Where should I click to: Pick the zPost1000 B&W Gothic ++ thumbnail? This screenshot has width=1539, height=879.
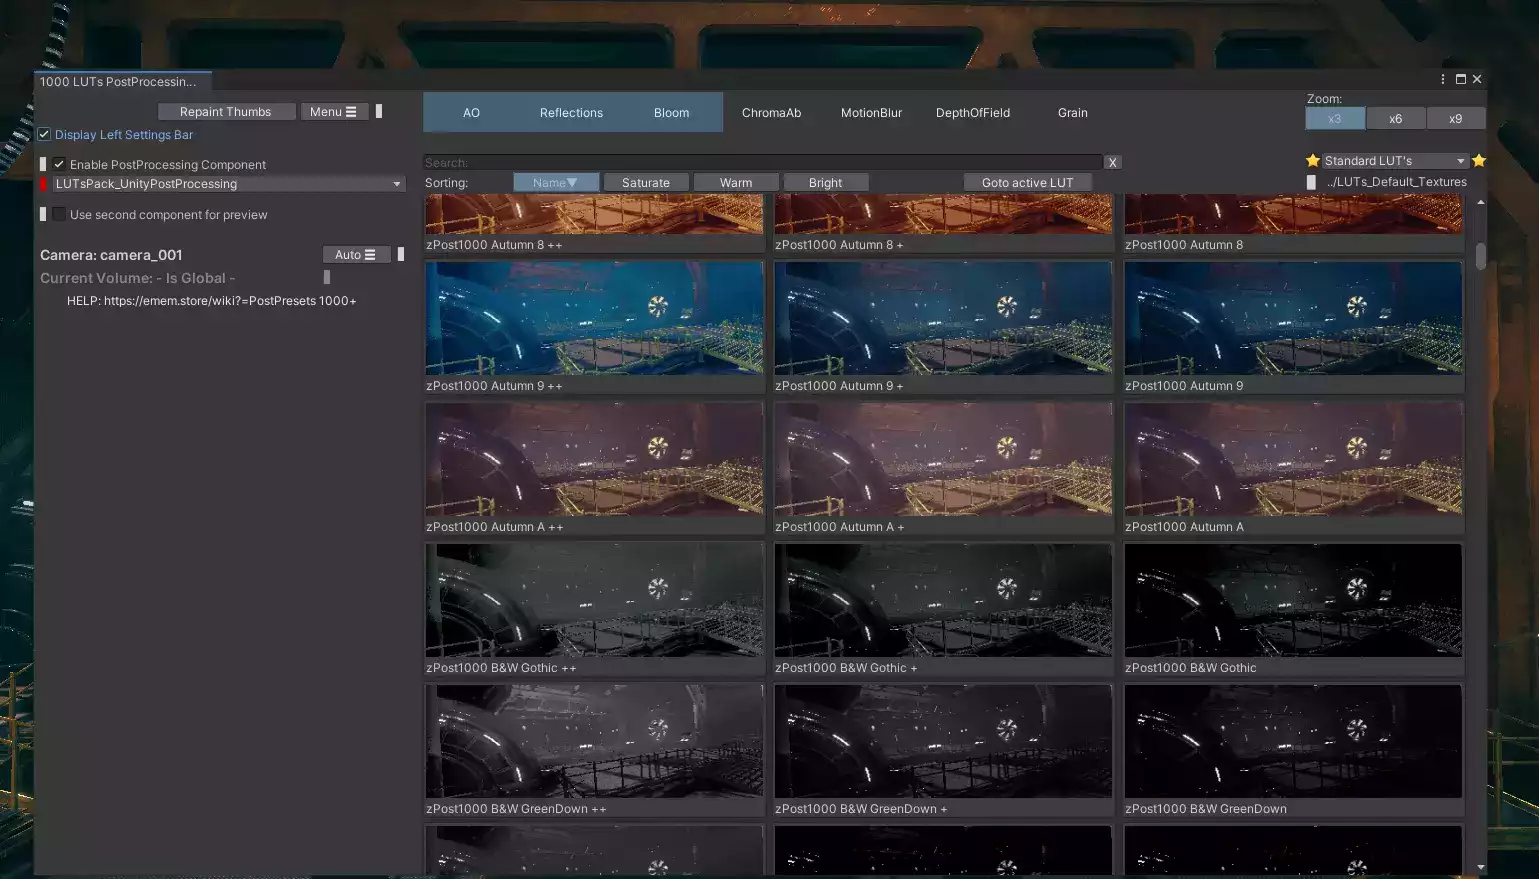click(594, 601)
